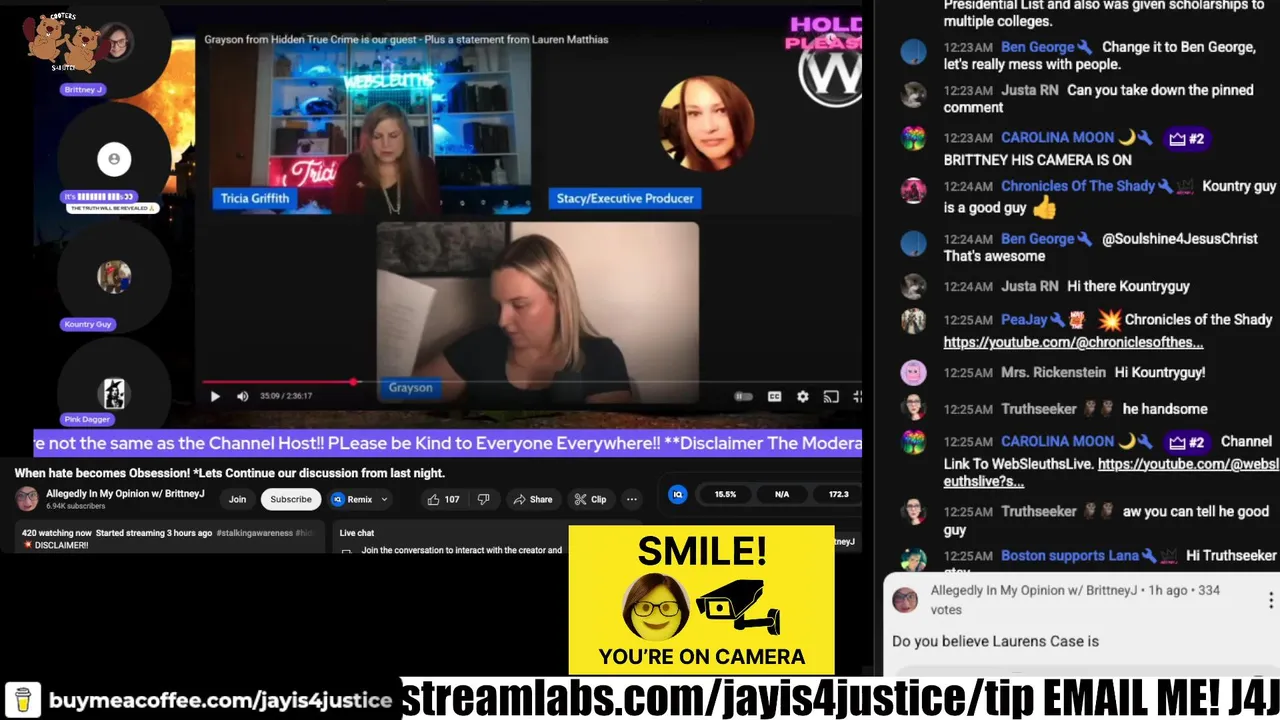
Task: Click "Do you believe Laurens Case is" poll
Action: 995,641
